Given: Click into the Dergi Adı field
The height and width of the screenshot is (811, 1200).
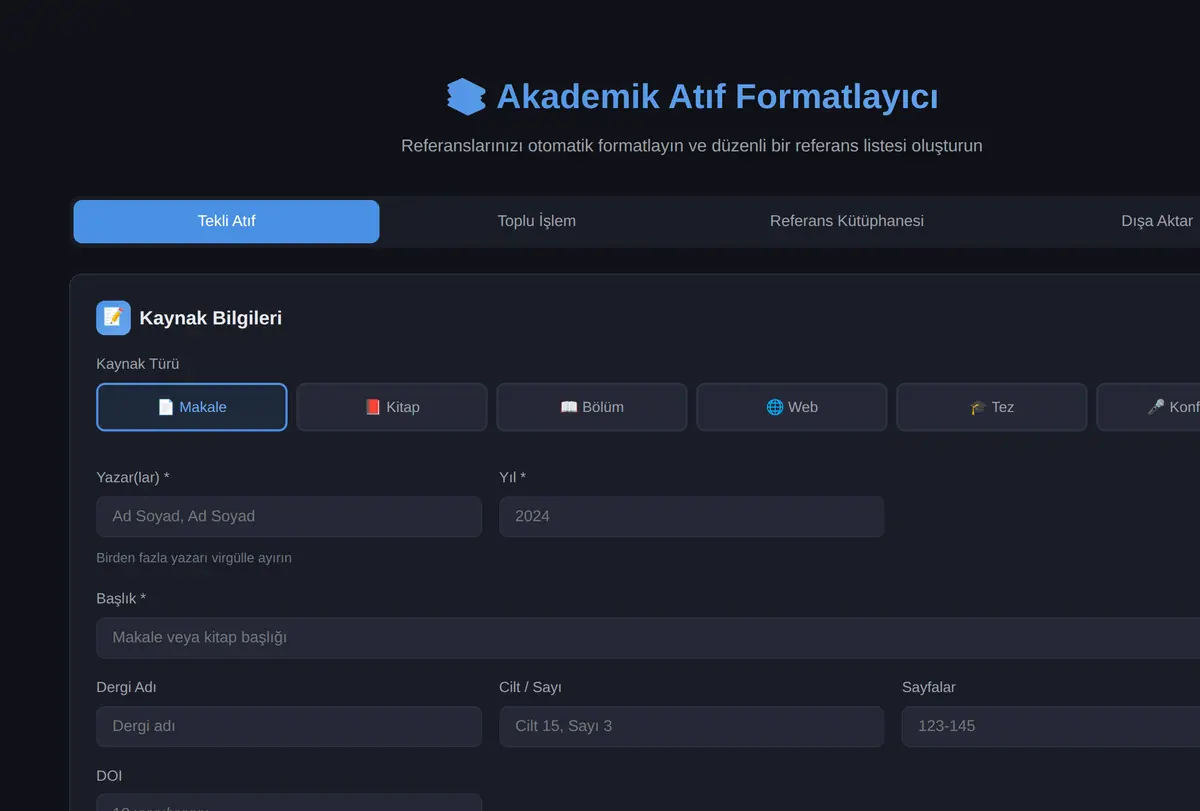Looking at the screenshot, I should [x=289, y=727].
